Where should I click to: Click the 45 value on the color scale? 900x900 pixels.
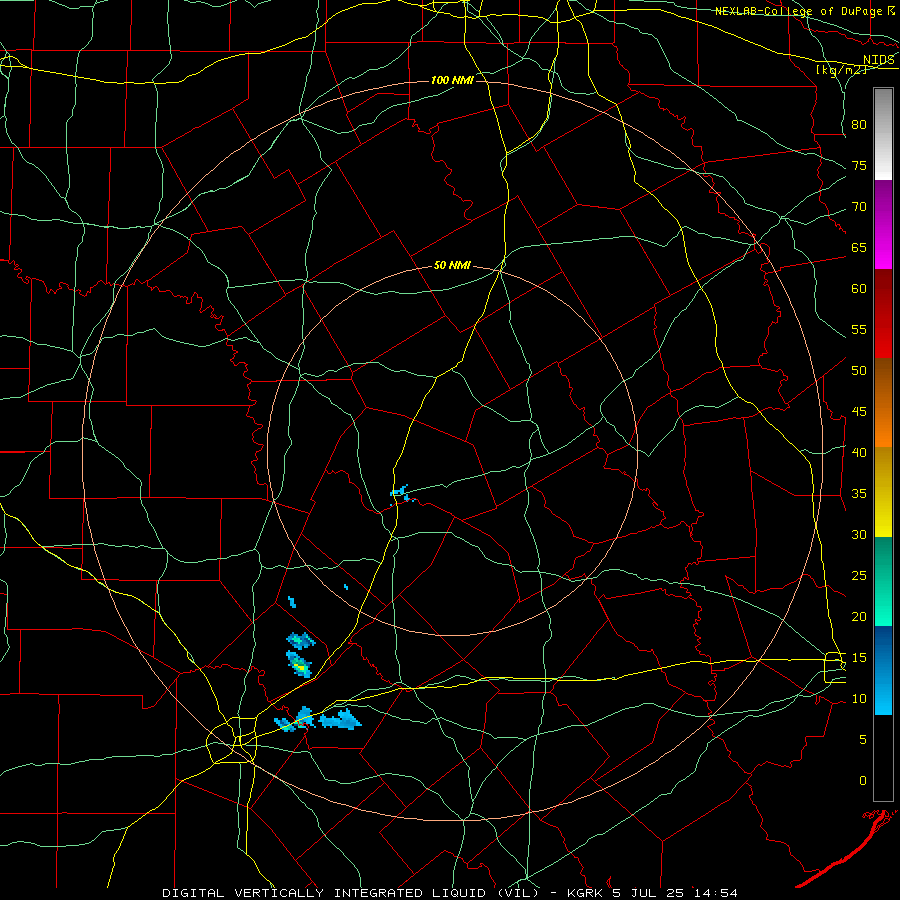[859, 412]
